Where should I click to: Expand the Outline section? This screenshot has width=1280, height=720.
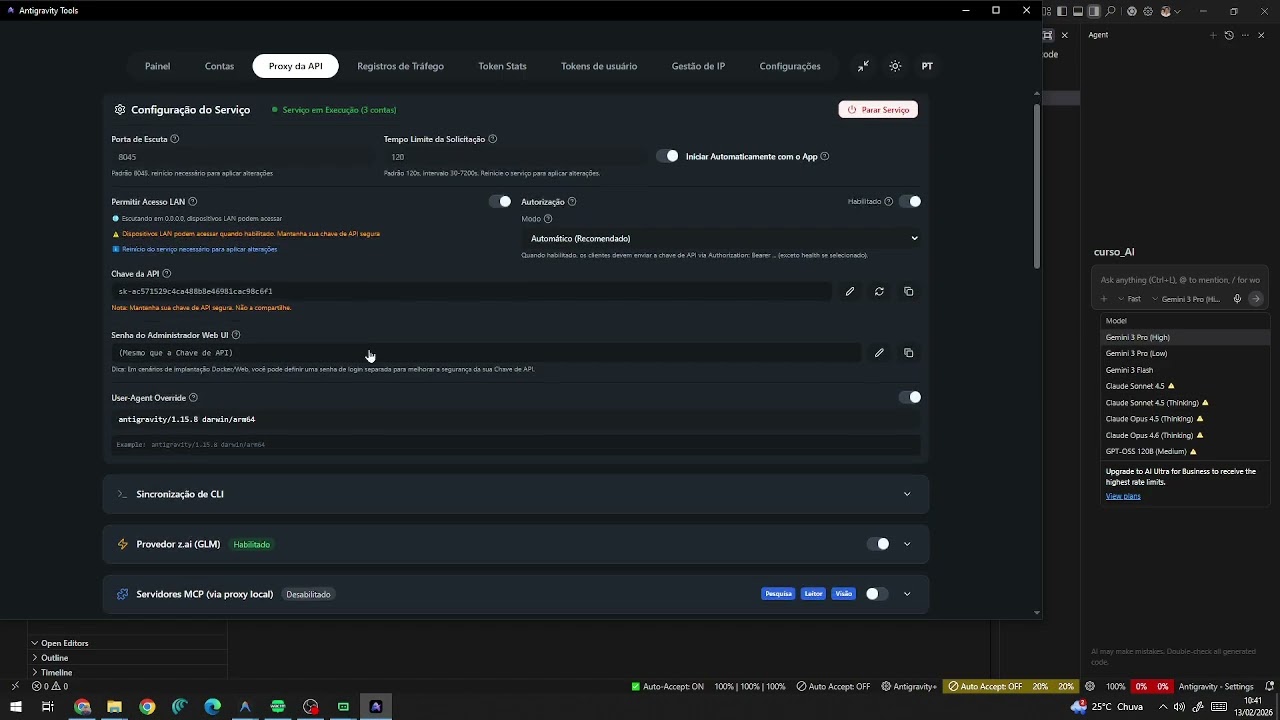click(54, 658)
